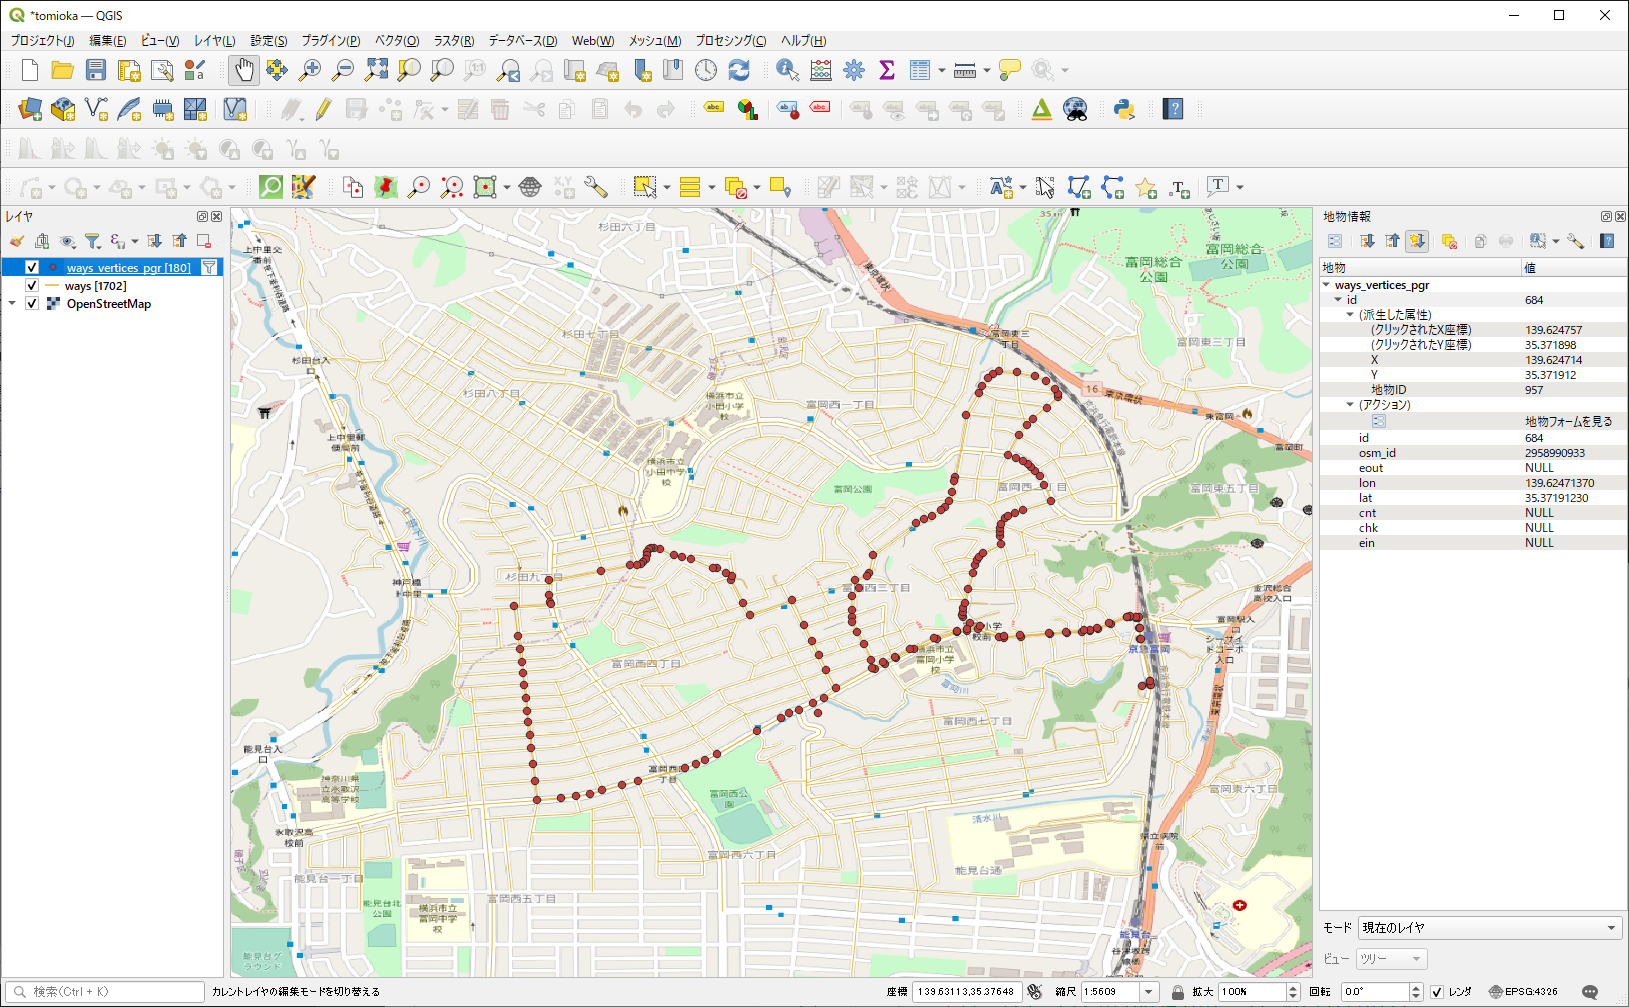Open the プラグイン(P) menu
The width and height of the screenshot is (1629, 1007).
coord(330,41)
